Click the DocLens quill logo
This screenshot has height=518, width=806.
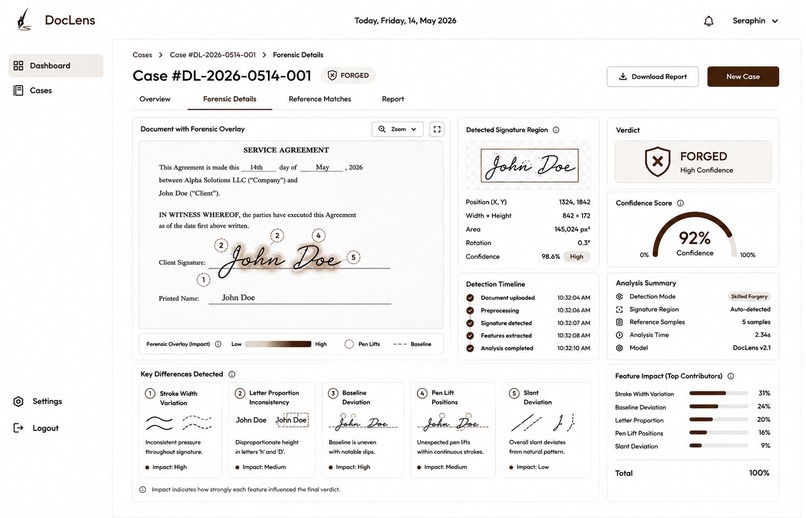tap(24, 20)
